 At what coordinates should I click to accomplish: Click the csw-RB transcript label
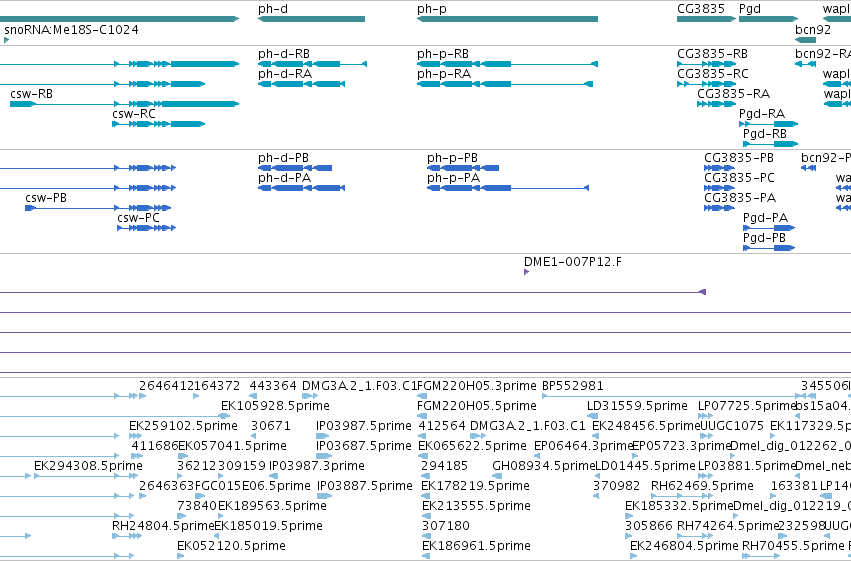[x=31, y=94]
